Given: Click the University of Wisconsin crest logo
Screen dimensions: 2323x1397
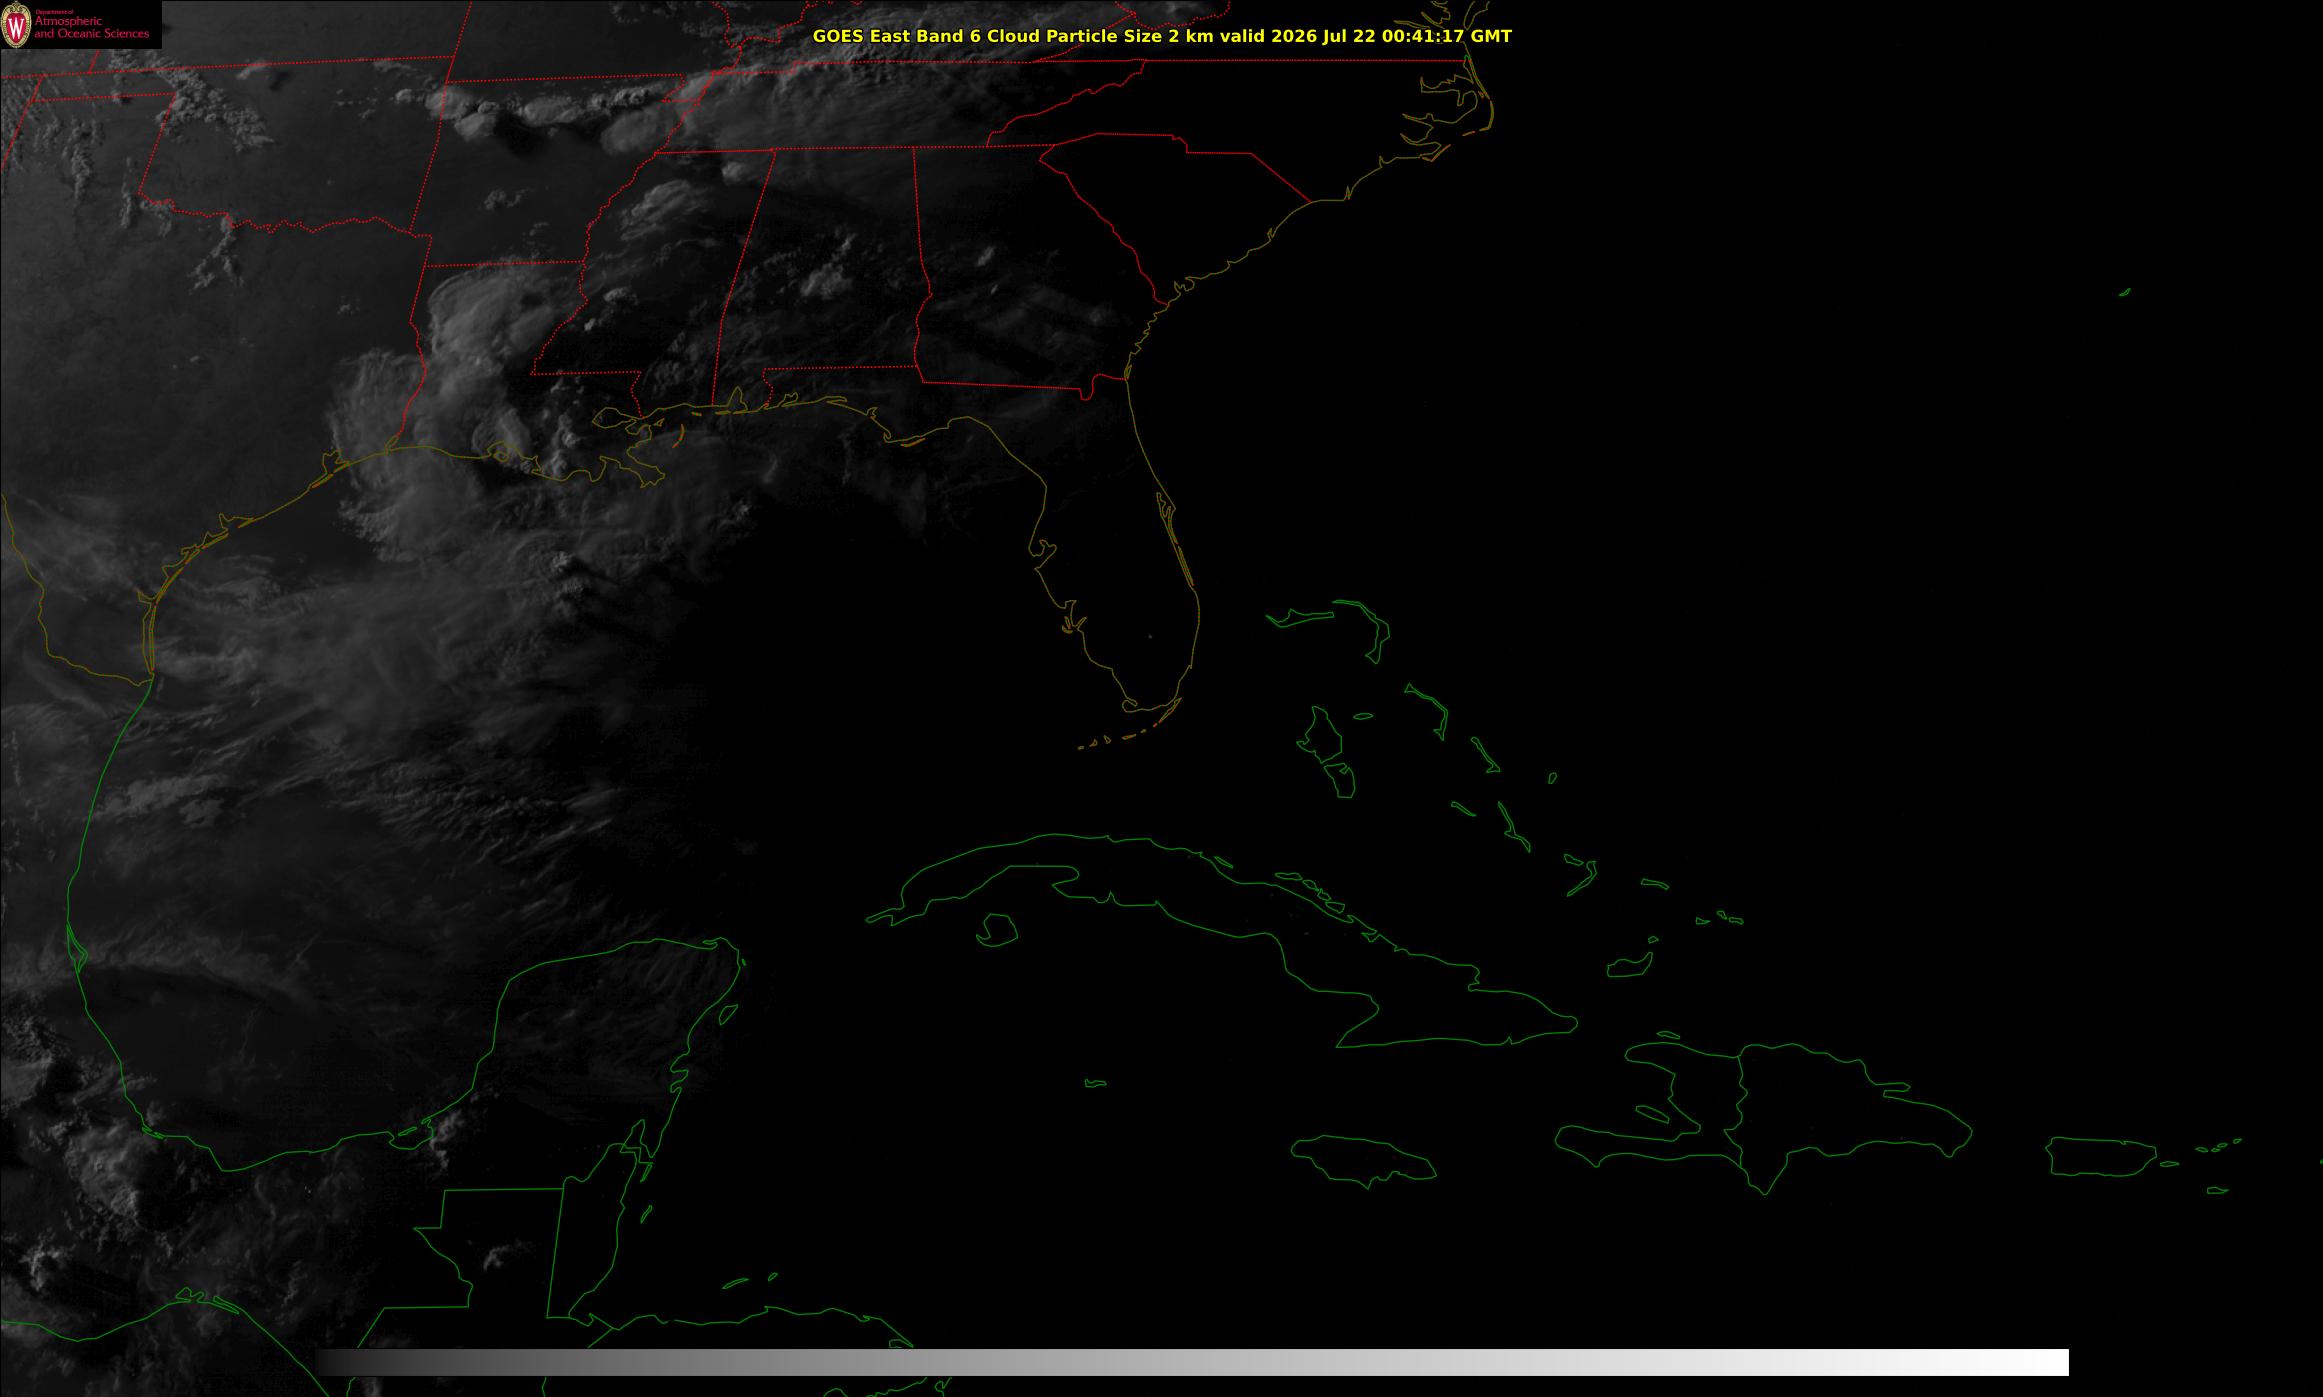Looking at the screenshot, I should click(16, 25).
